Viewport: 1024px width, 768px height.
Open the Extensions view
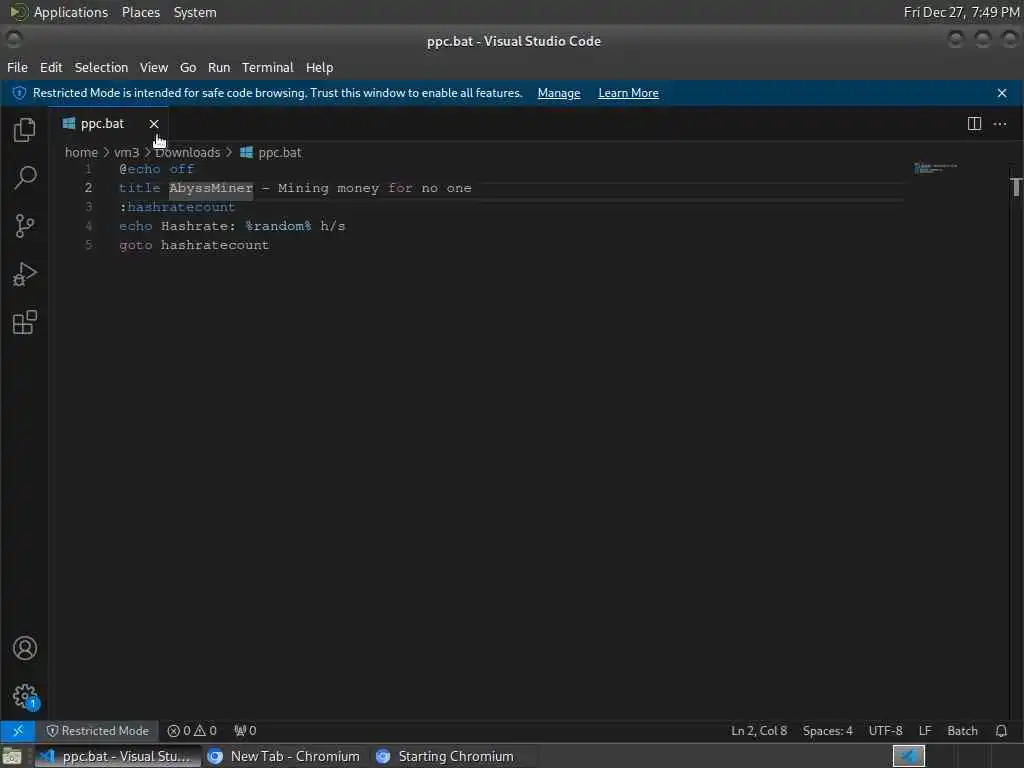tap(25, 323)
